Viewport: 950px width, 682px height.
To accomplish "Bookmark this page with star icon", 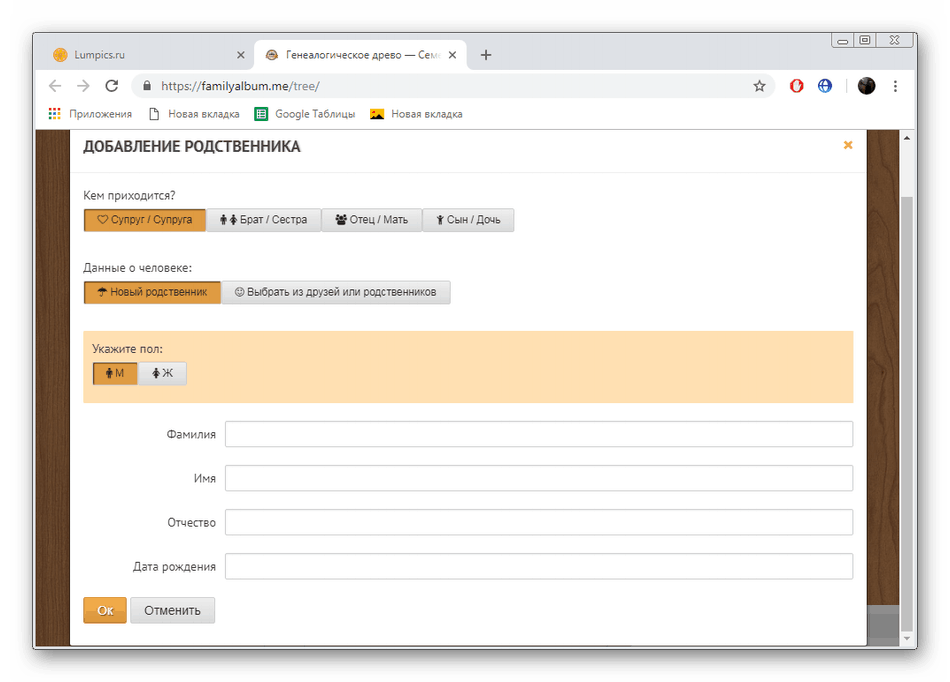I will point(759,86).
